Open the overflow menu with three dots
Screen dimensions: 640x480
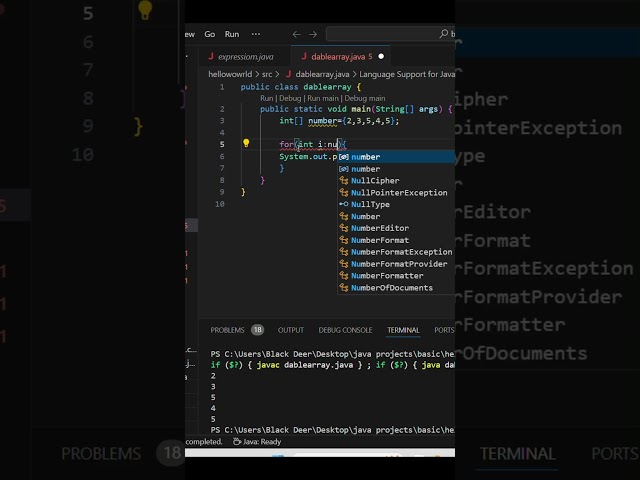pos(256,34)
